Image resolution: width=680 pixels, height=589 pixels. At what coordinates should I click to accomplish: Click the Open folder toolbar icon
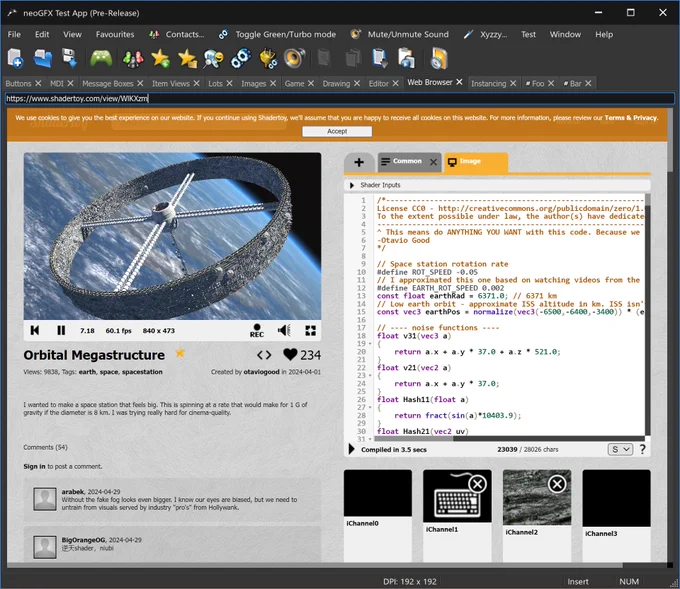point(42,58)
